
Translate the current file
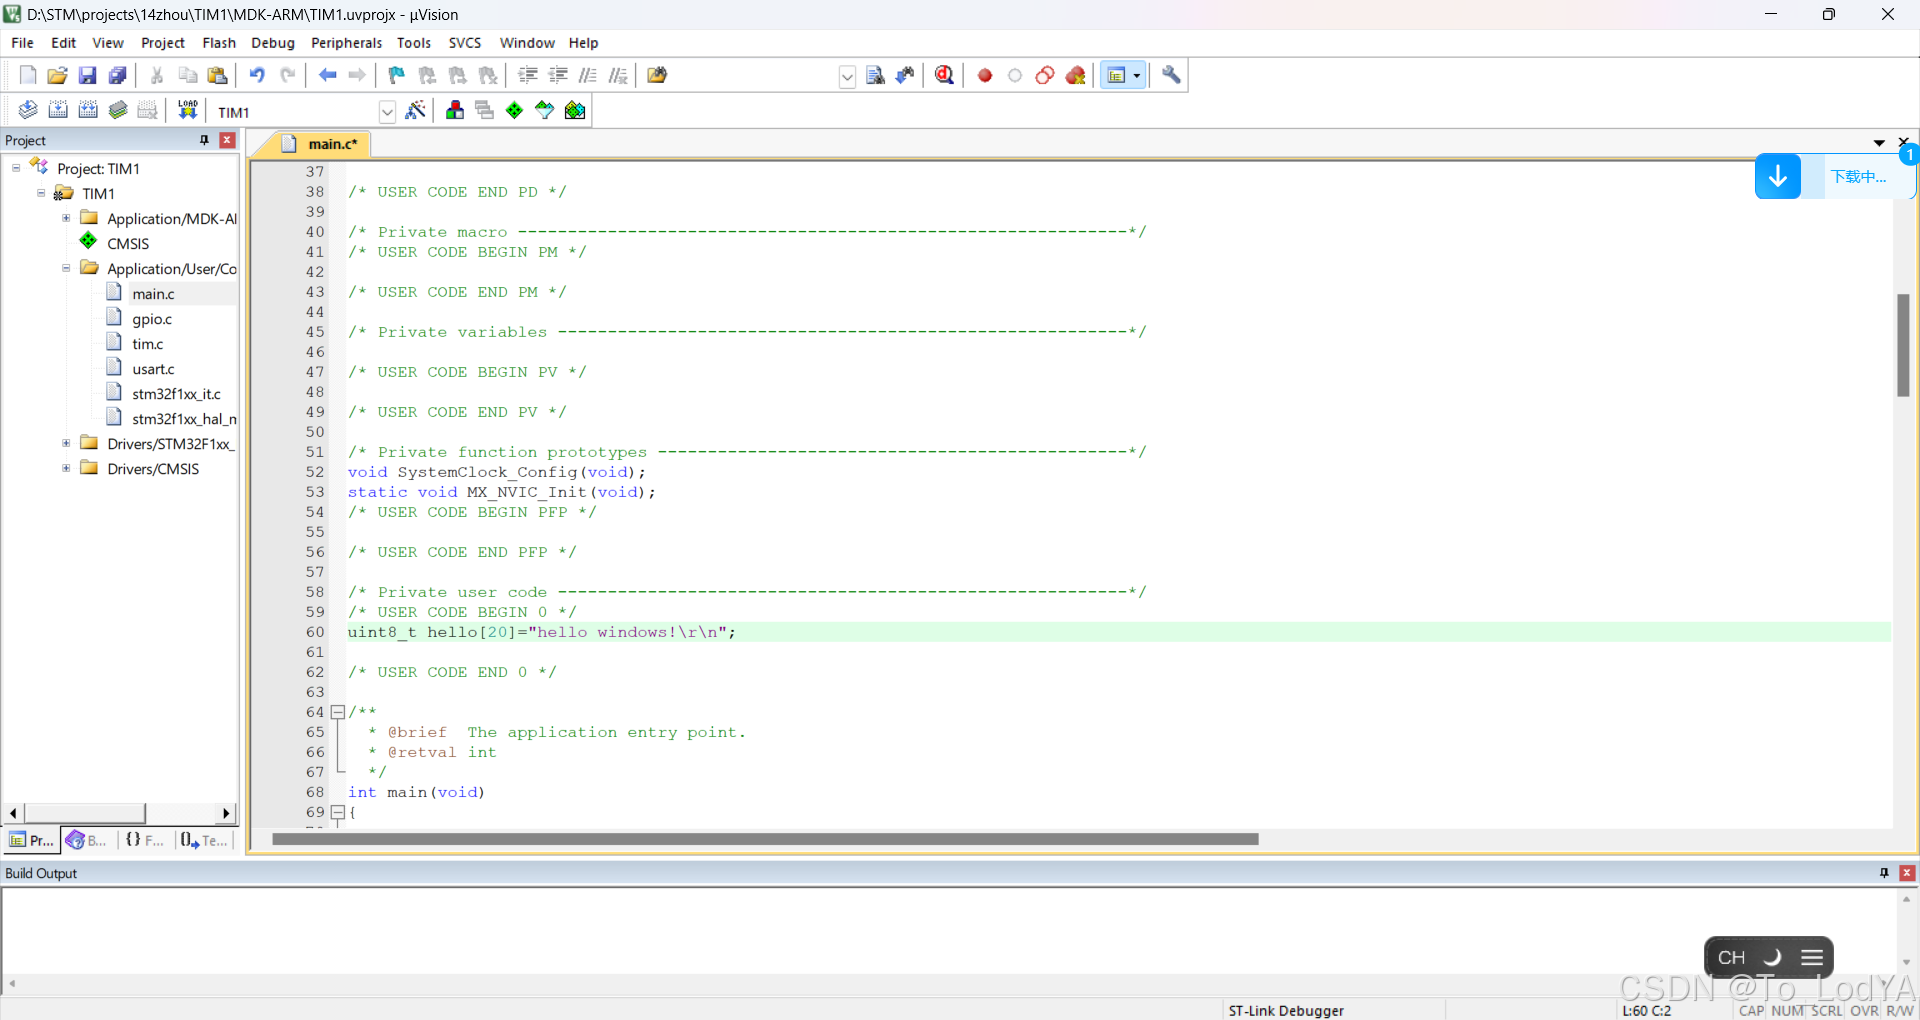28,110
